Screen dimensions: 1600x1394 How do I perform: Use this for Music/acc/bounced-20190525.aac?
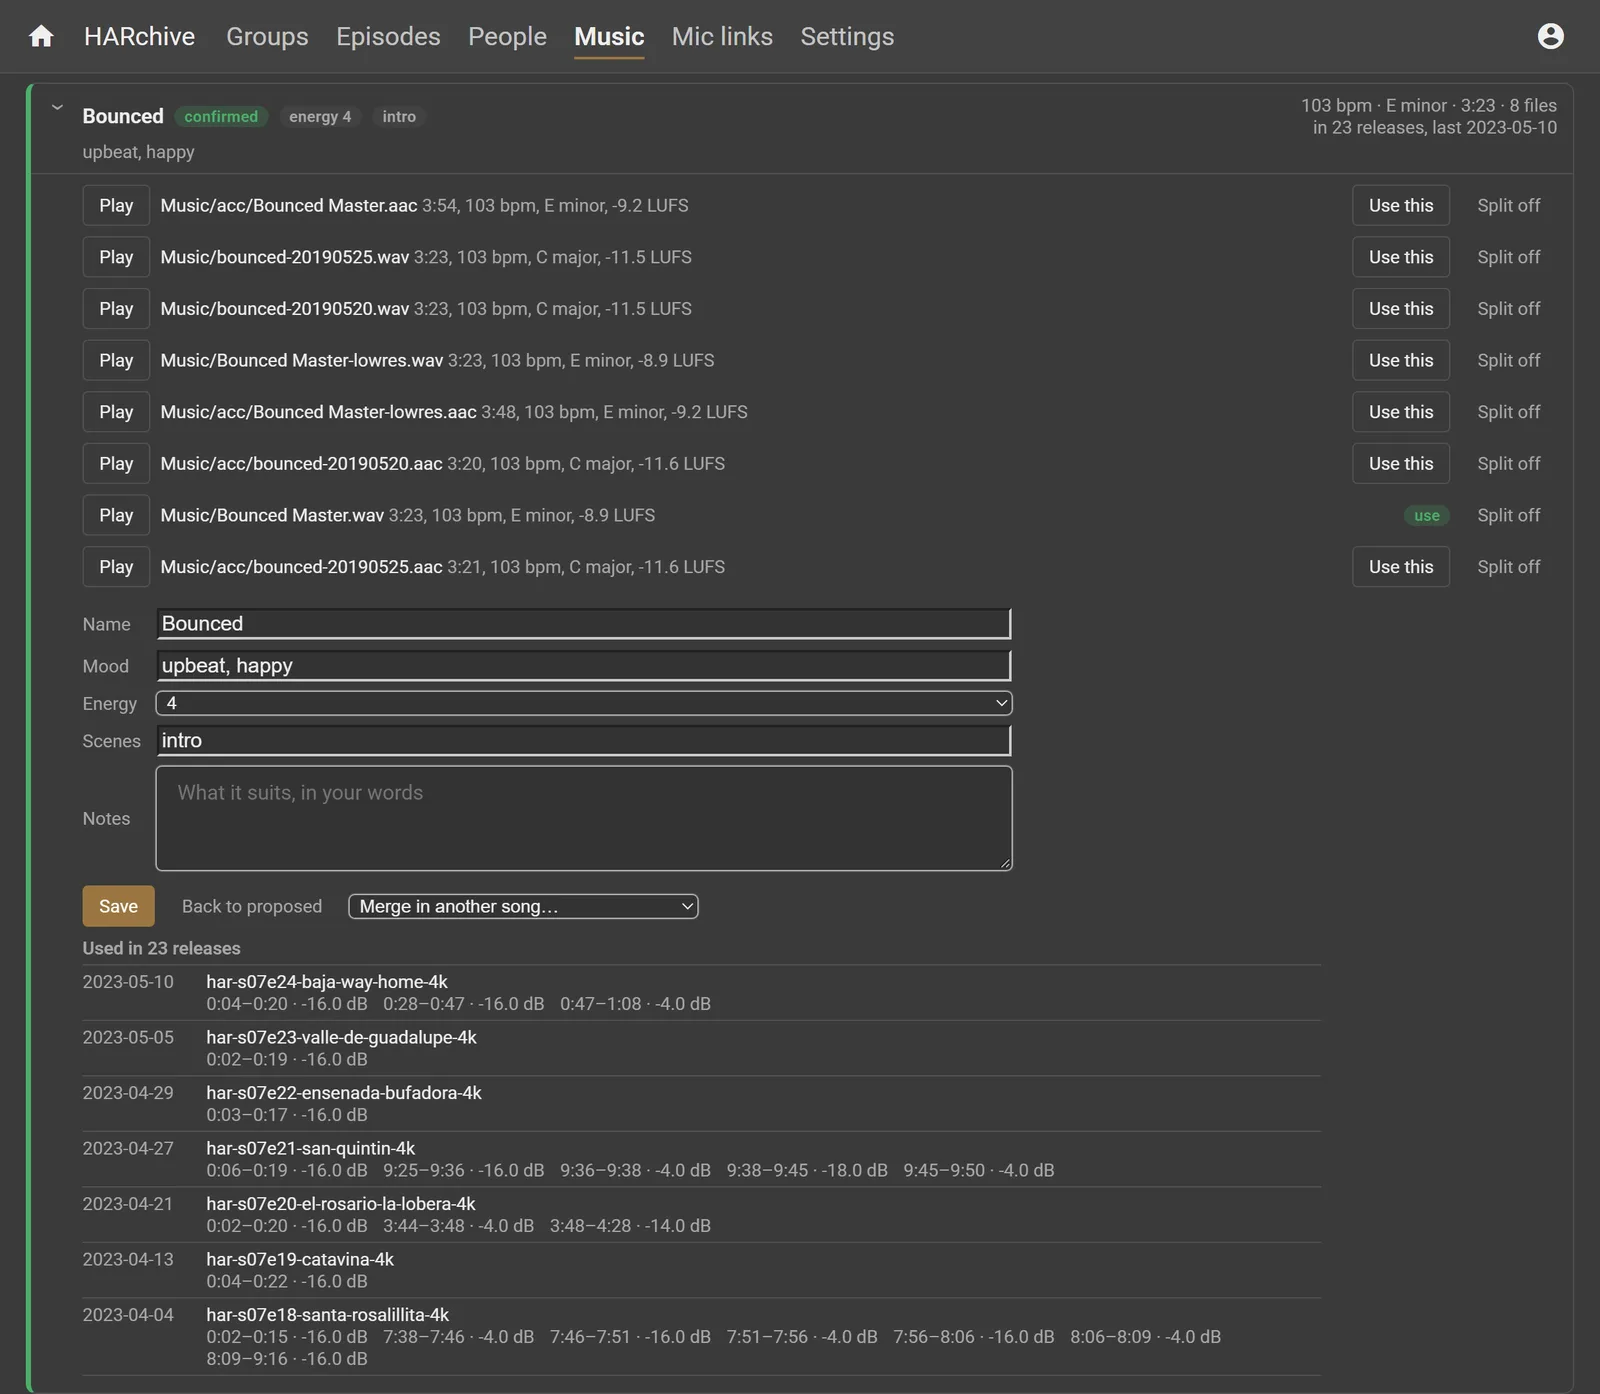coord(1401,567)
